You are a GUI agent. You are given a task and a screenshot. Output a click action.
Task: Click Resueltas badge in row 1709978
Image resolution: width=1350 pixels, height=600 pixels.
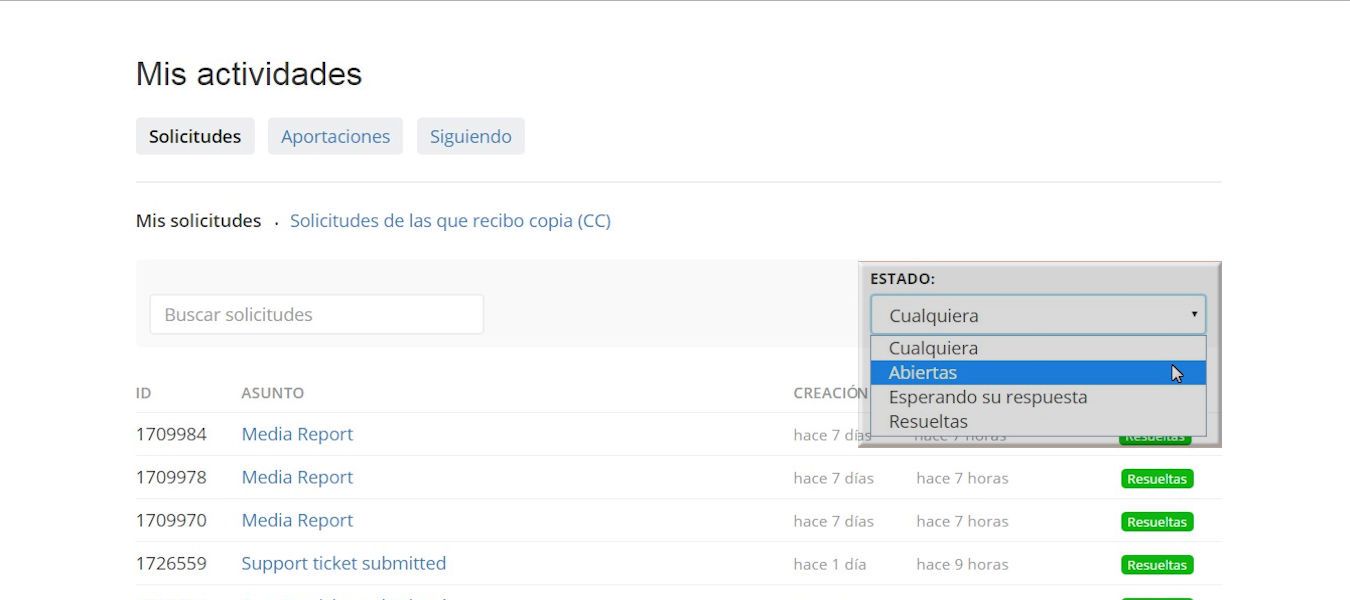[1157, 479]
